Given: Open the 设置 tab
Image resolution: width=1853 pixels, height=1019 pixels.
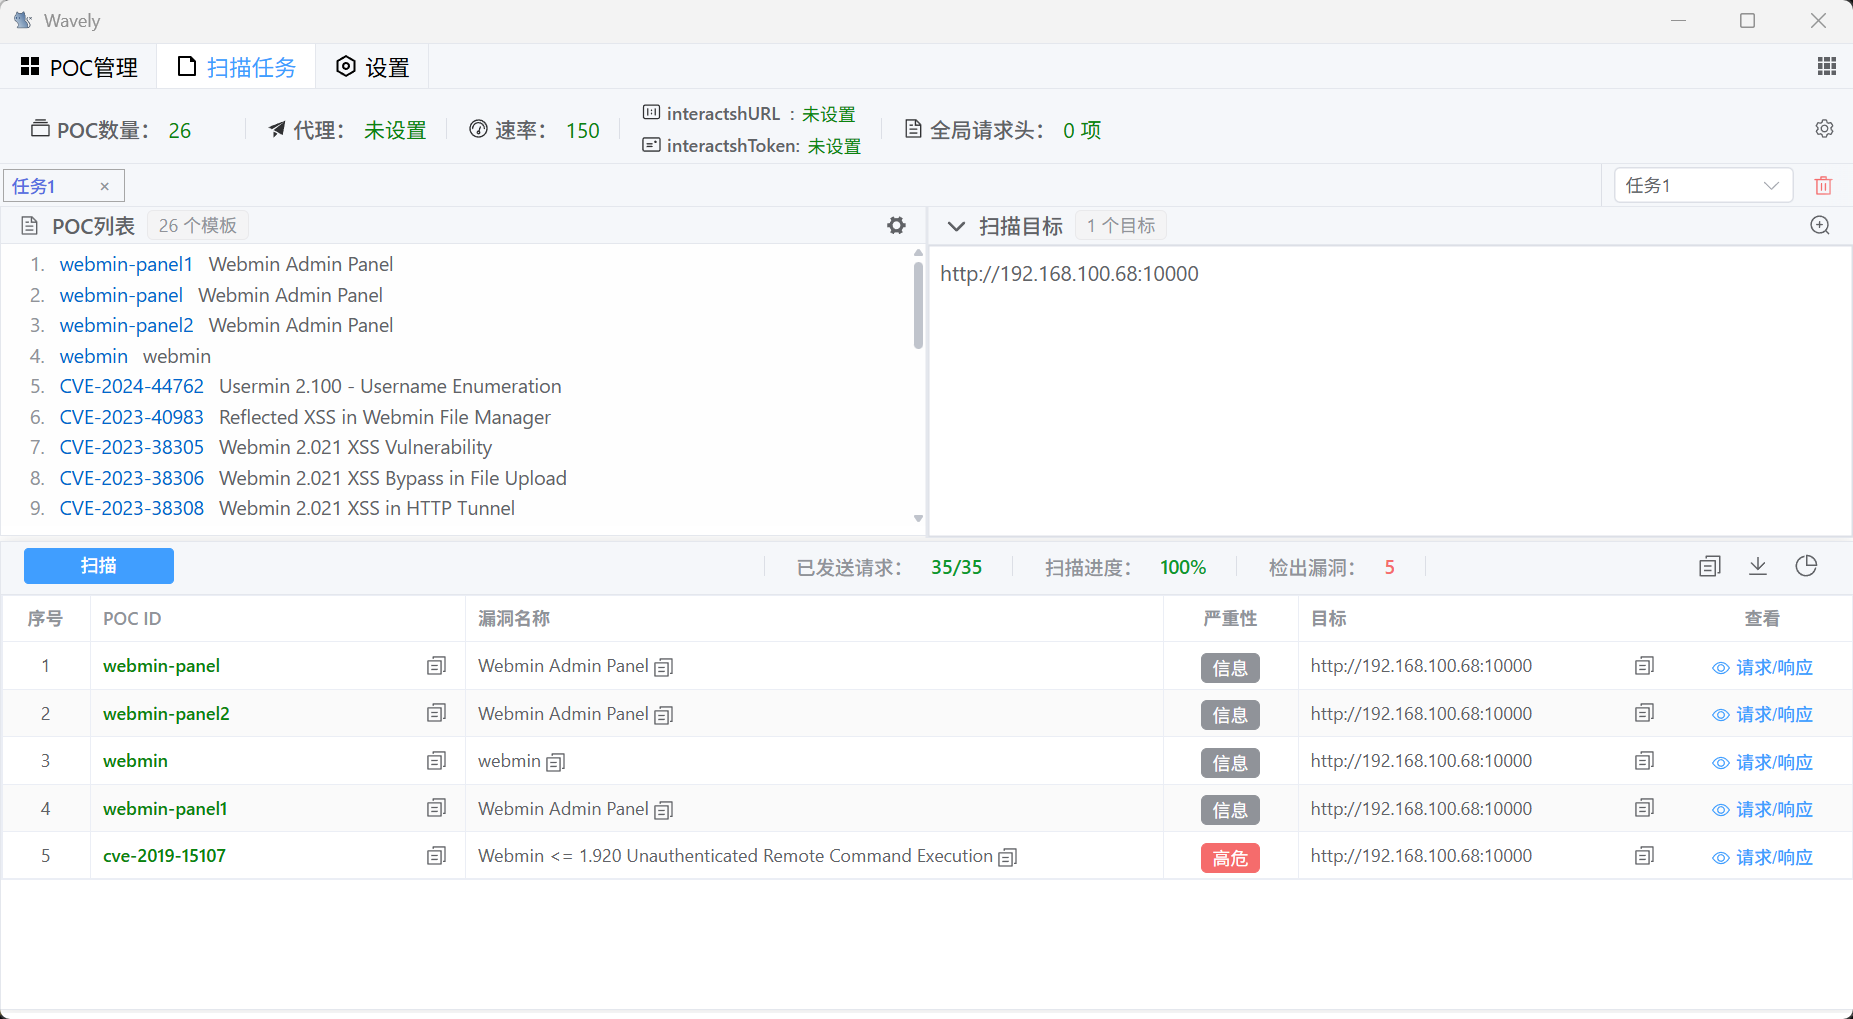Looking at the screenshot, I should 372,67.
